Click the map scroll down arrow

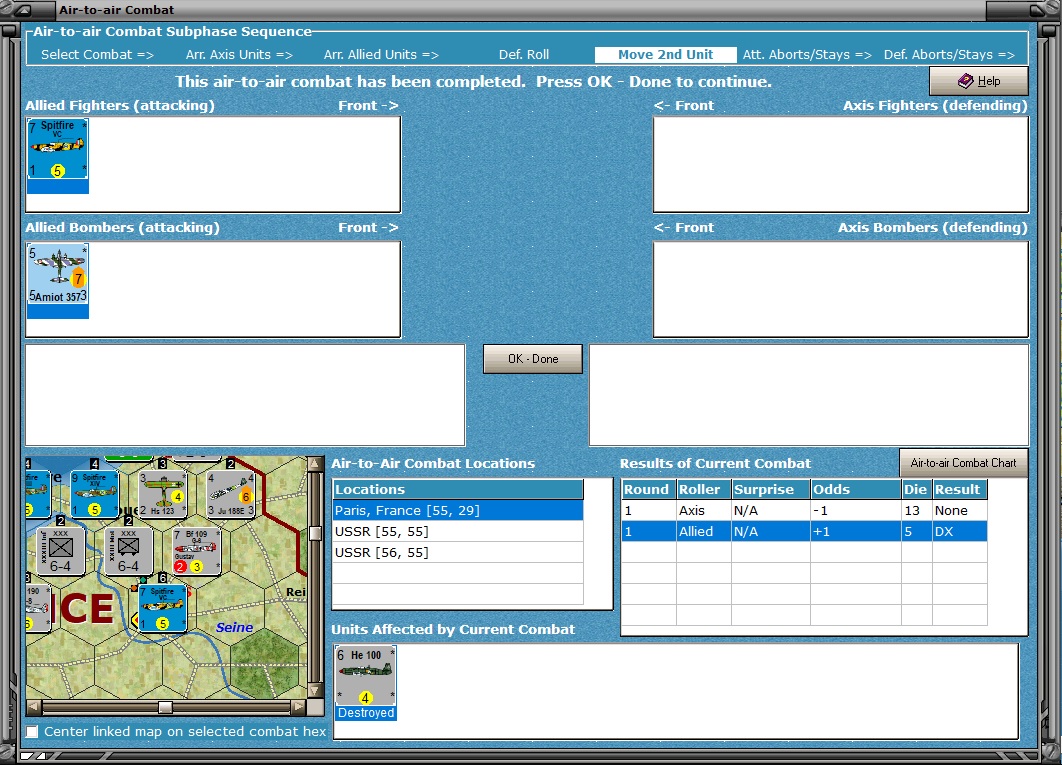(315, 690)
